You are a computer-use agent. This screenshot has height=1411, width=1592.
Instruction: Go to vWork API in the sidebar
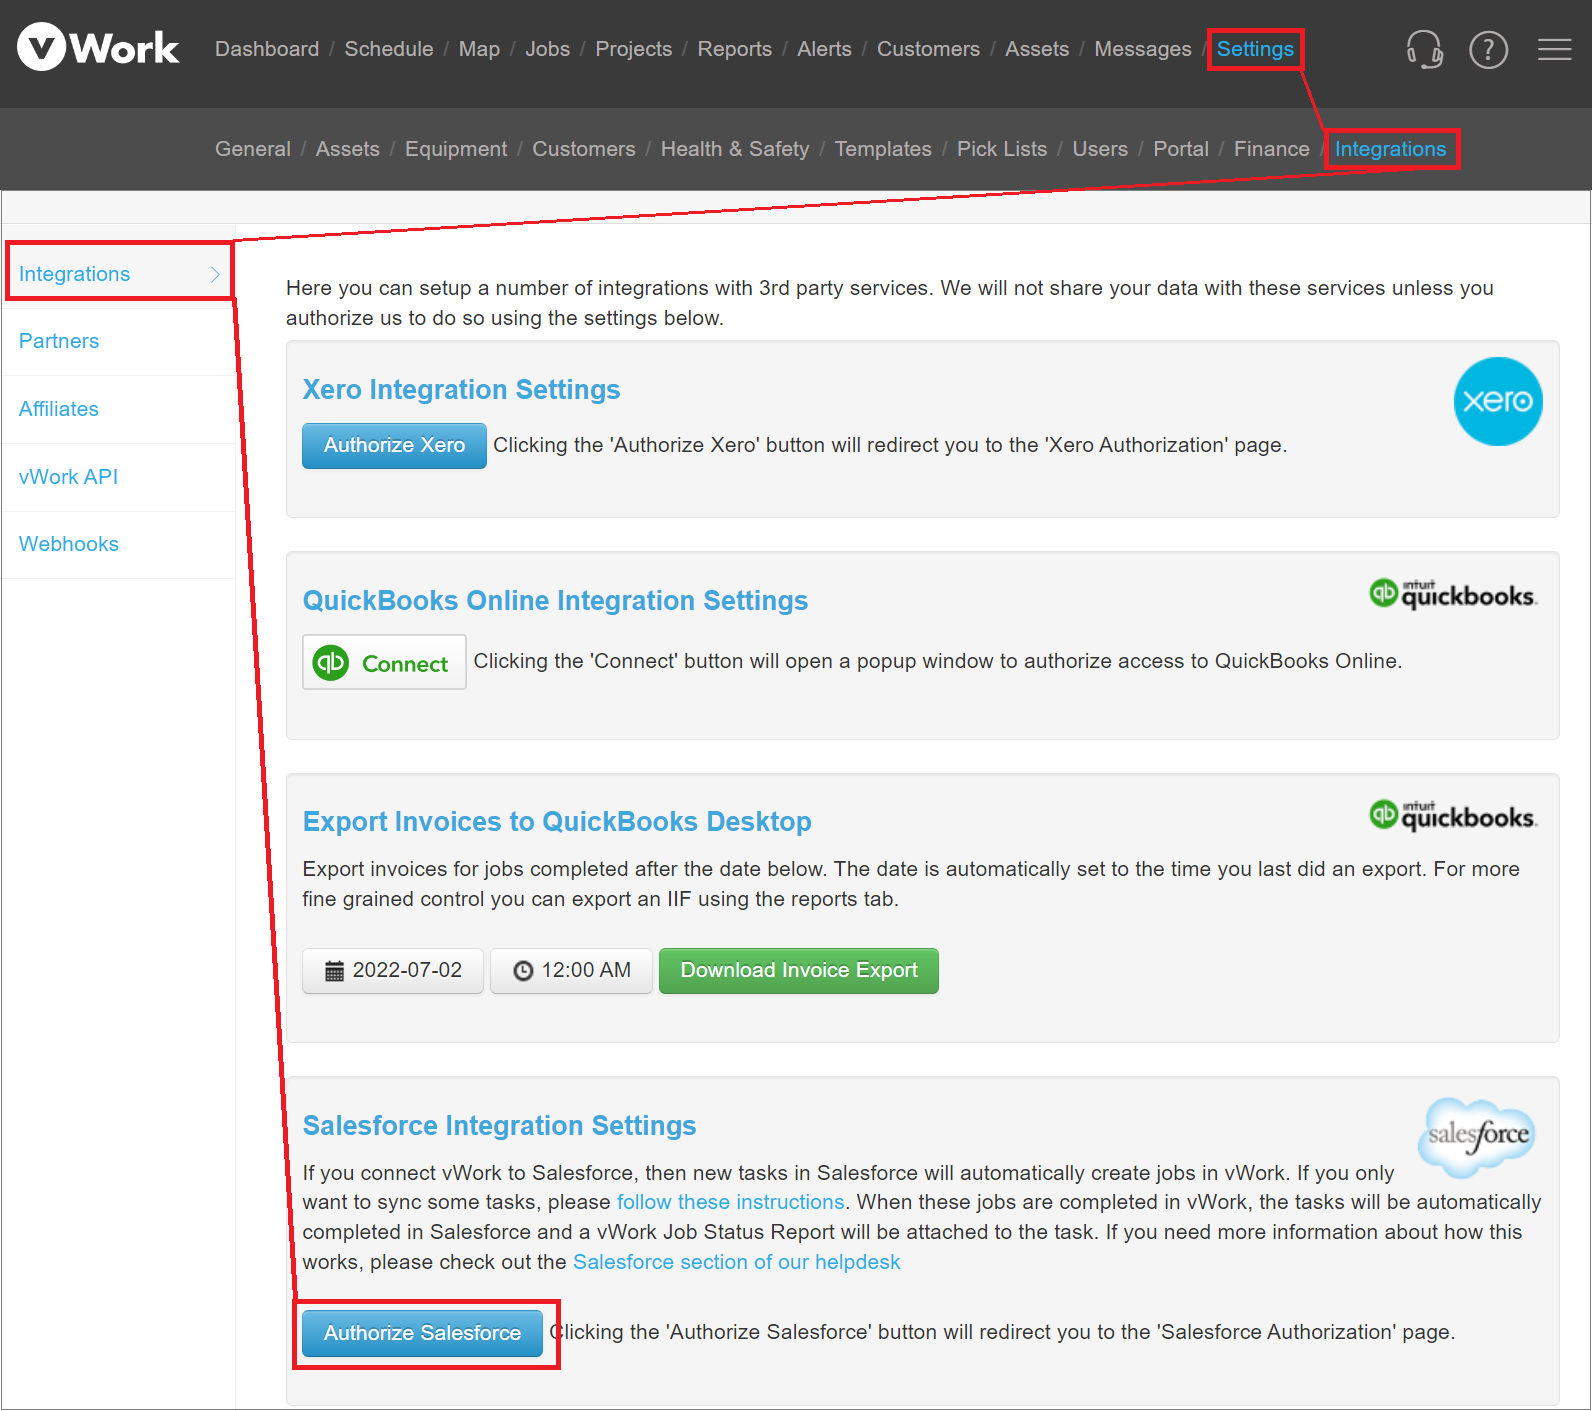[x=119, y=477]
